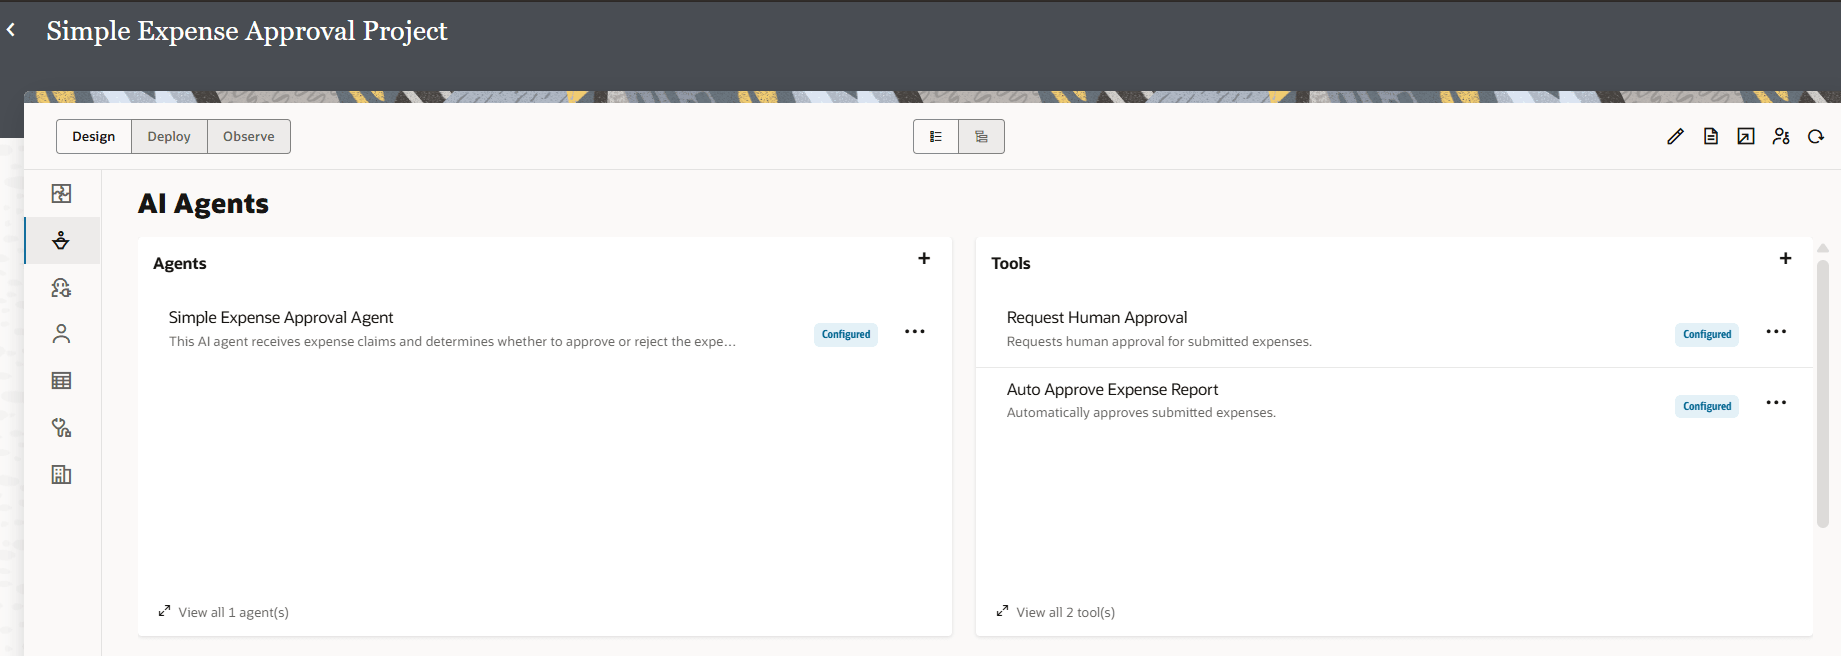Open options menu for Auto Approve Expense Report
The image size is (1841, 656).
(1776, 403)
